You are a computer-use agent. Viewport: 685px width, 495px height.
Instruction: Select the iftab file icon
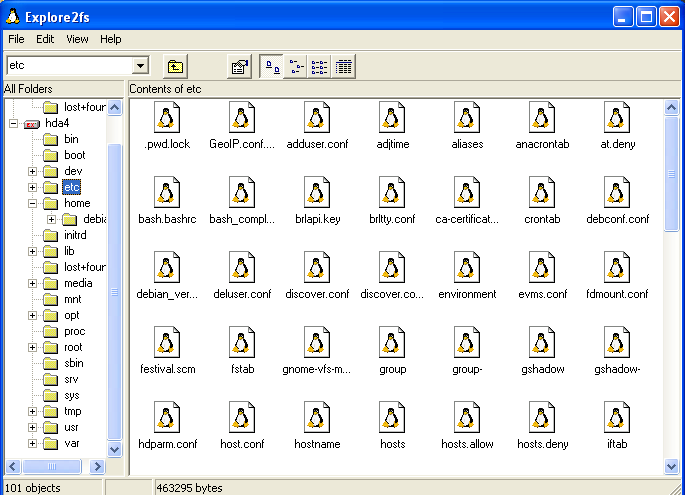pyautogui.click(x=617, y=417)
